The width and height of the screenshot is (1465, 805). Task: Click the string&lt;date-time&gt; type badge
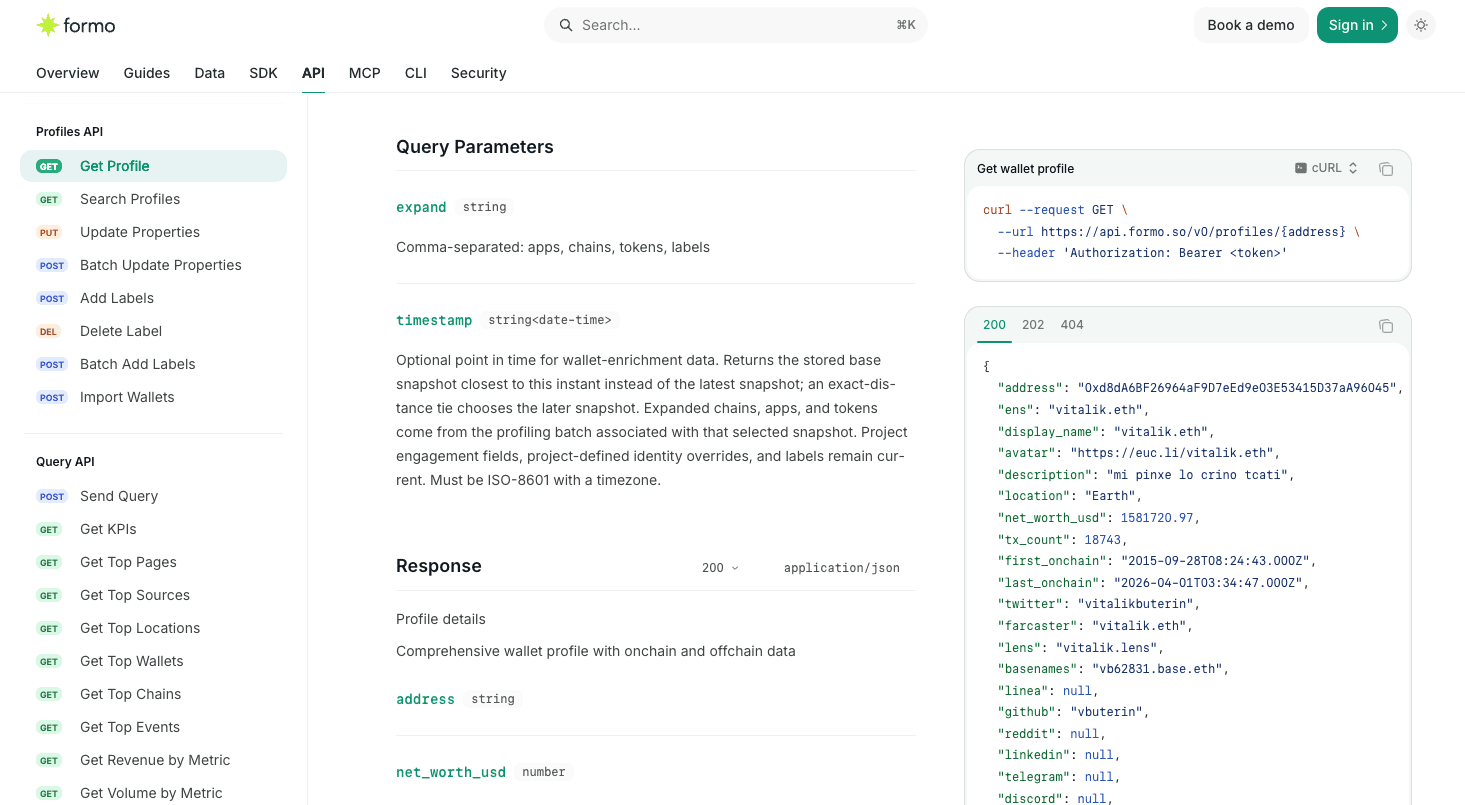click(550, 320)
